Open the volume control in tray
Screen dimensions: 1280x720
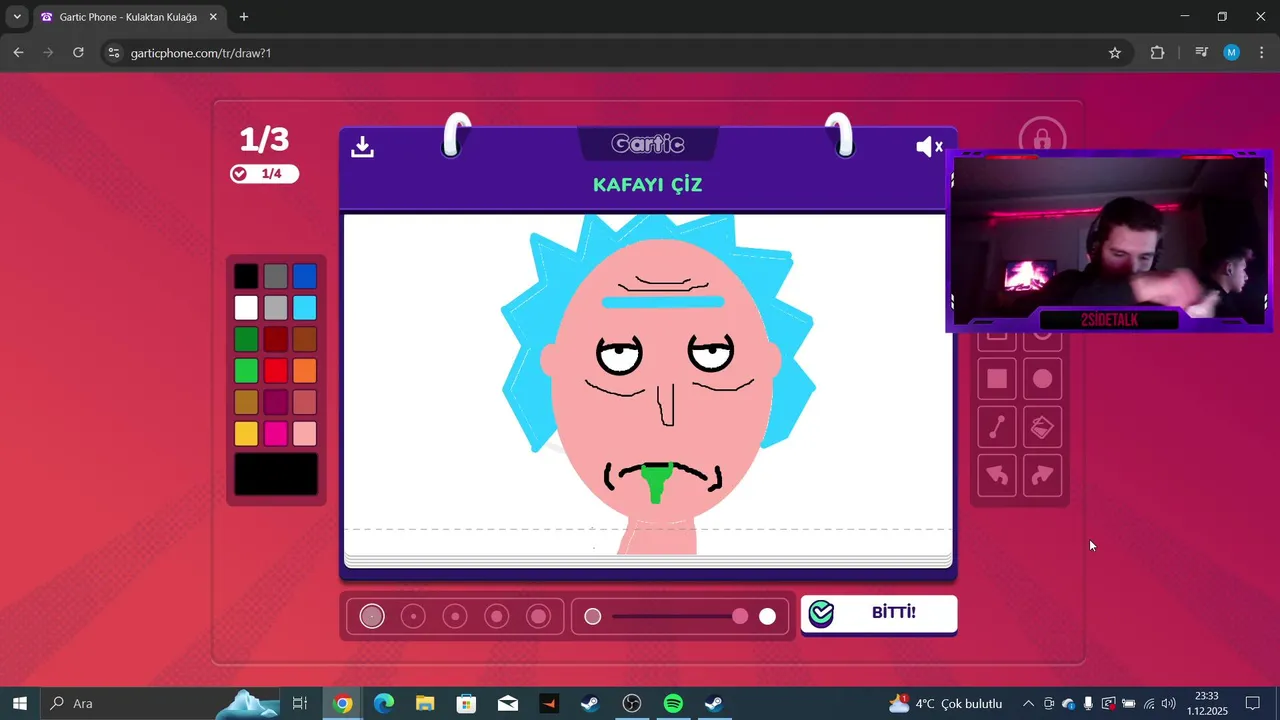tap(1168, 704)
